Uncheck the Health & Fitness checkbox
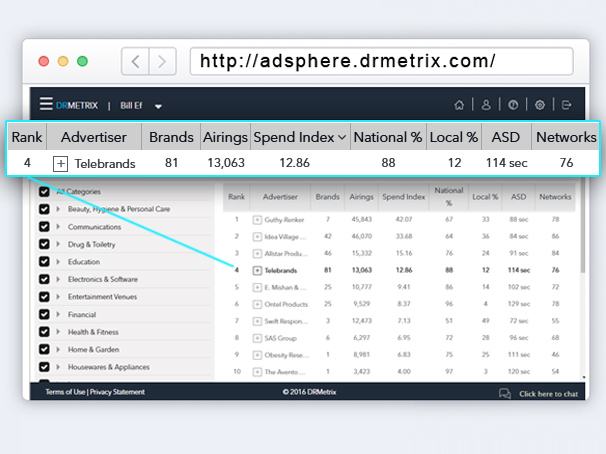Image resolution: width=606 pixels, height=454 pixels. click(44, 332)
